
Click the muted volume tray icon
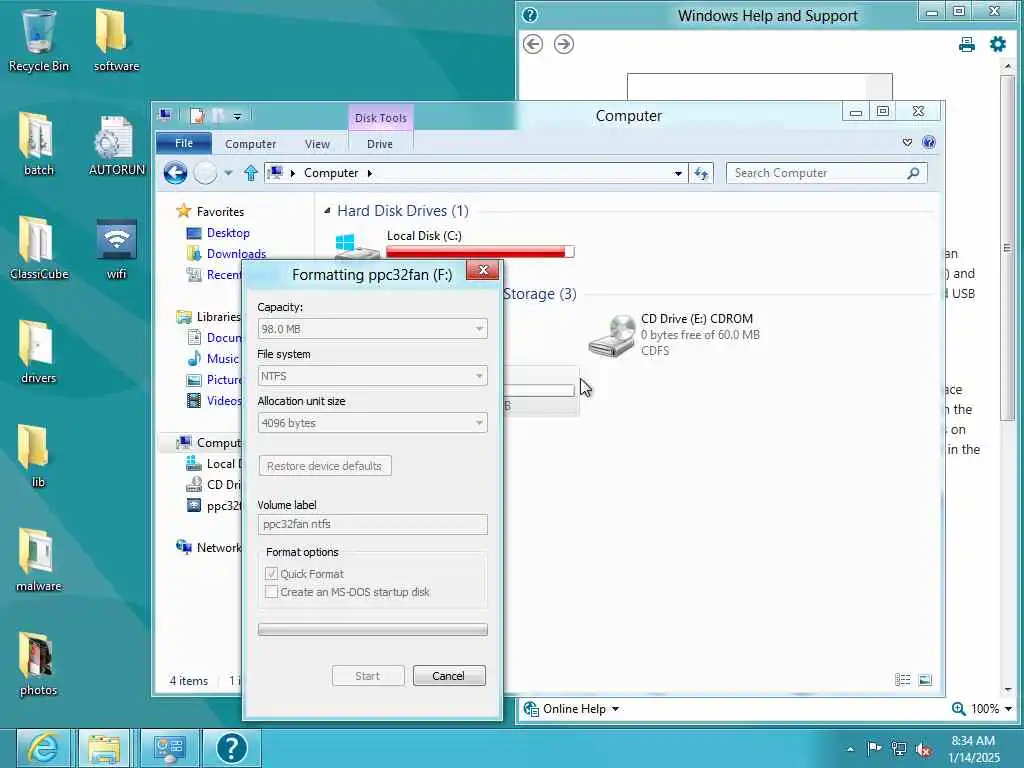[923, 749]
